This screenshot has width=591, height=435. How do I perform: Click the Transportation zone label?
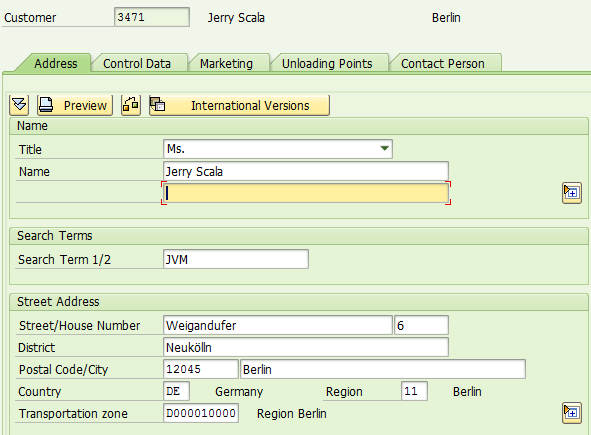pos(73,414)
